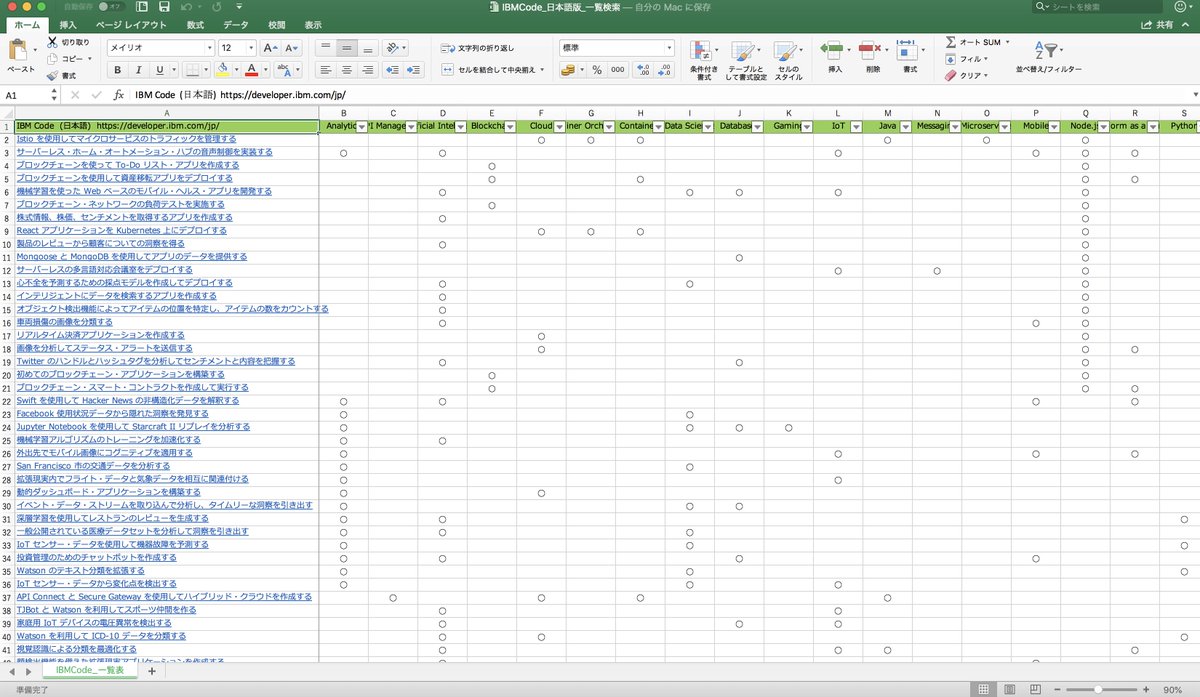Click the increase indent icon
Viewport: 1200px width, 697px height.
point(414,70)
